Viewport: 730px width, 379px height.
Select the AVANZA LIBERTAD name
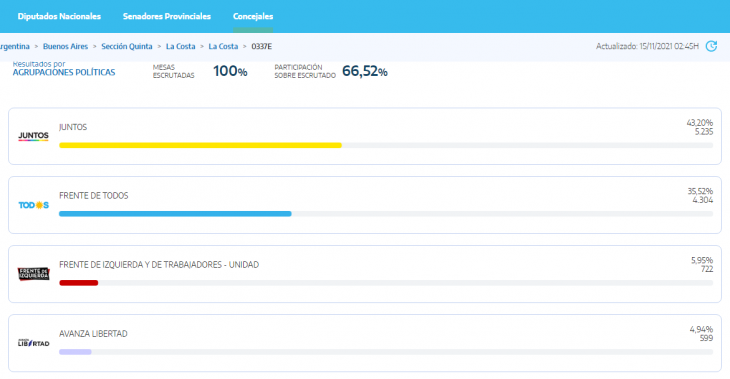(x=93, y=334)
